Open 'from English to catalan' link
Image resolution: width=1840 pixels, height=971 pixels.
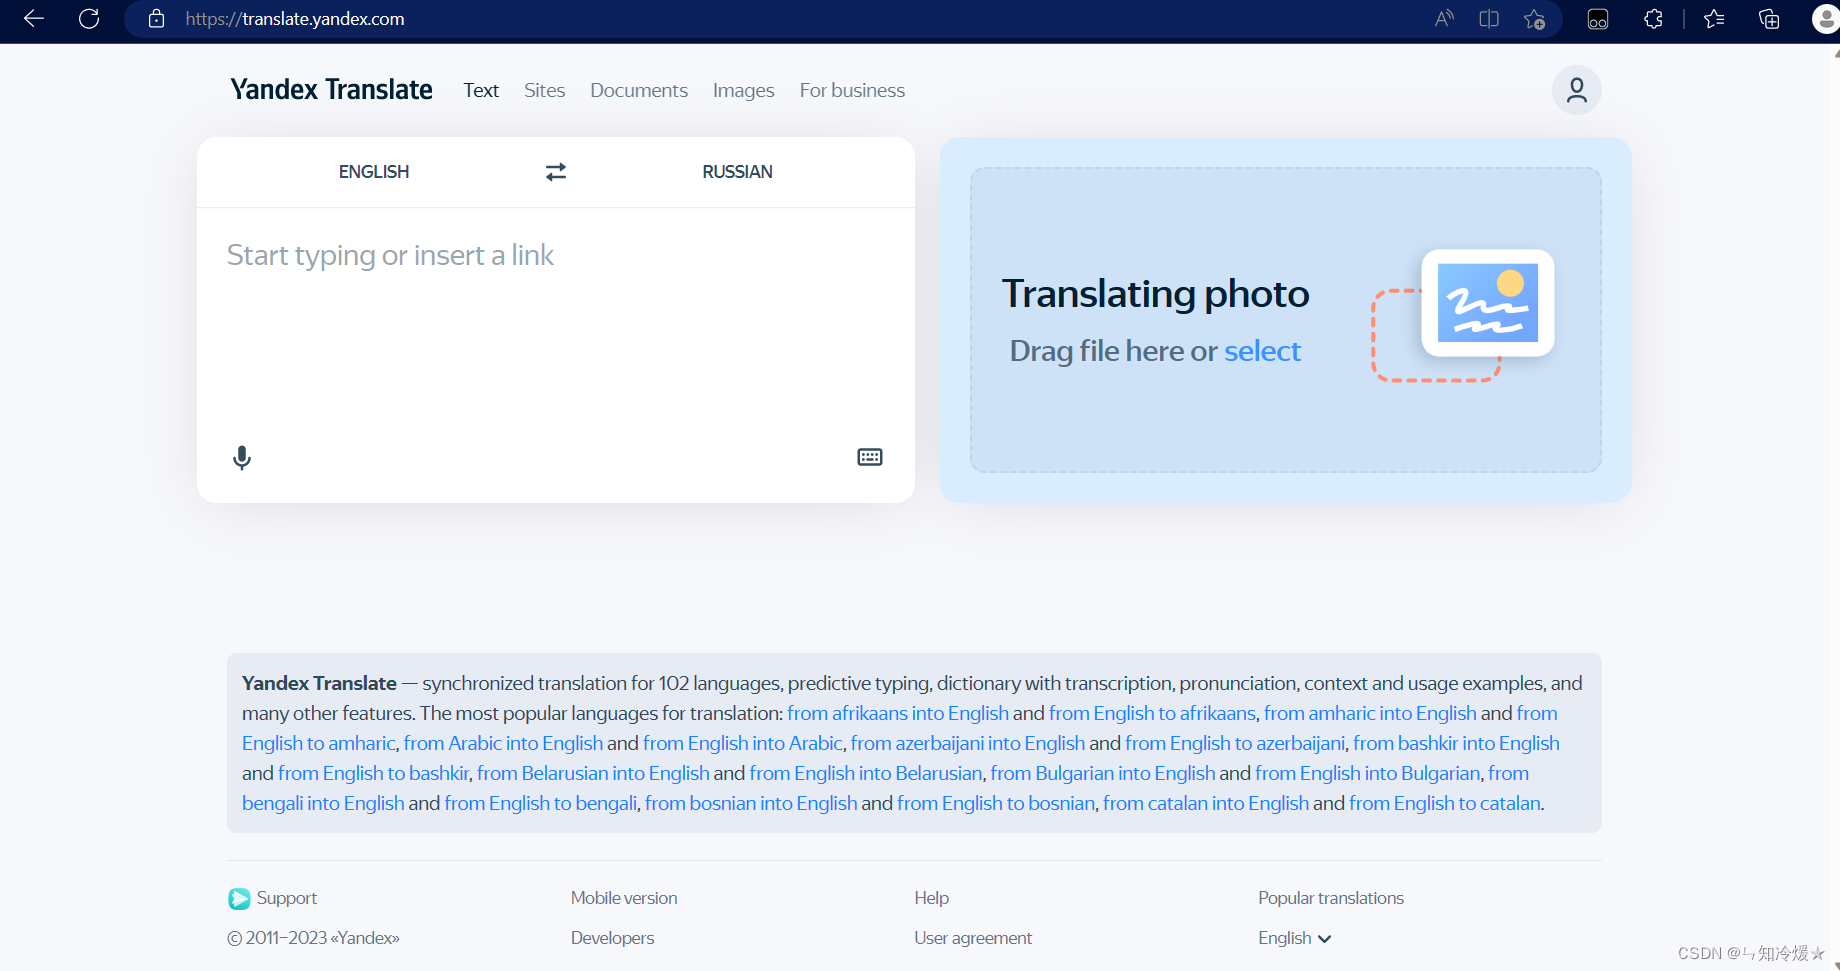point(1445,803)
